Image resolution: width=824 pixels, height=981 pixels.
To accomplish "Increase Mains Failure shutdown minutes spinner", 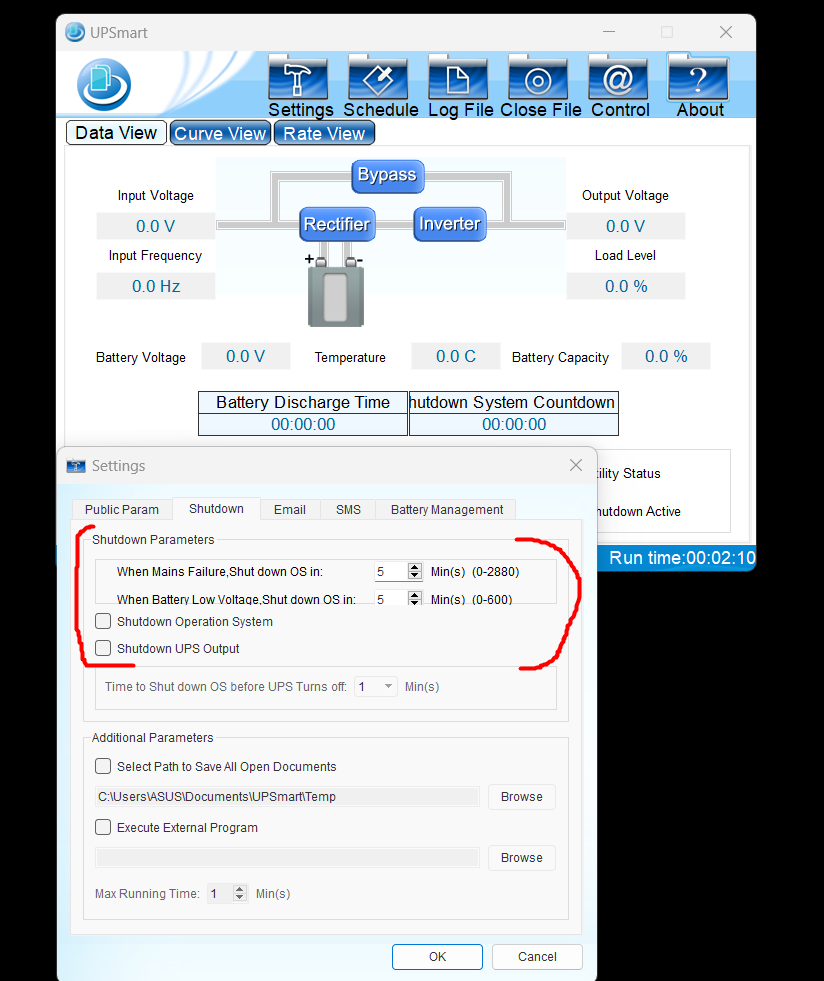I will (x=415, y=567).
